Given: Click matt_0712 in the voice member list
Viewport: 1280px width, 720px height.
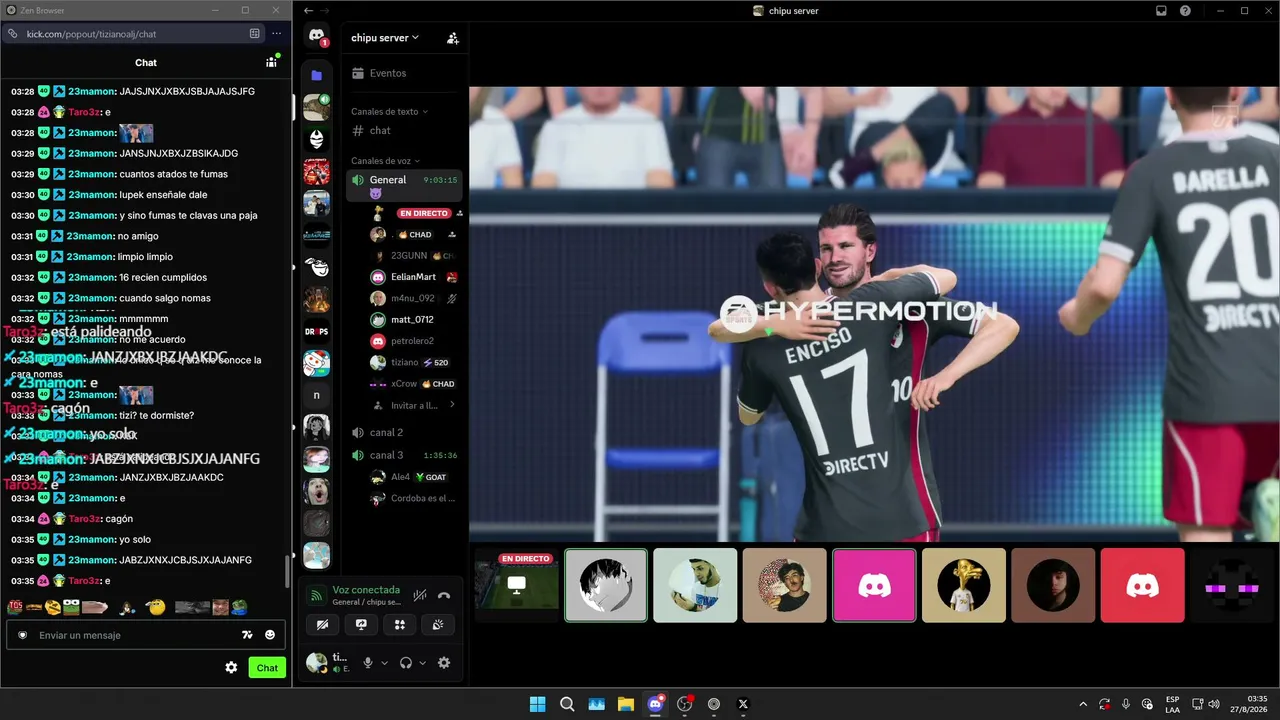Looking at the screenshot, I should 412,320.
